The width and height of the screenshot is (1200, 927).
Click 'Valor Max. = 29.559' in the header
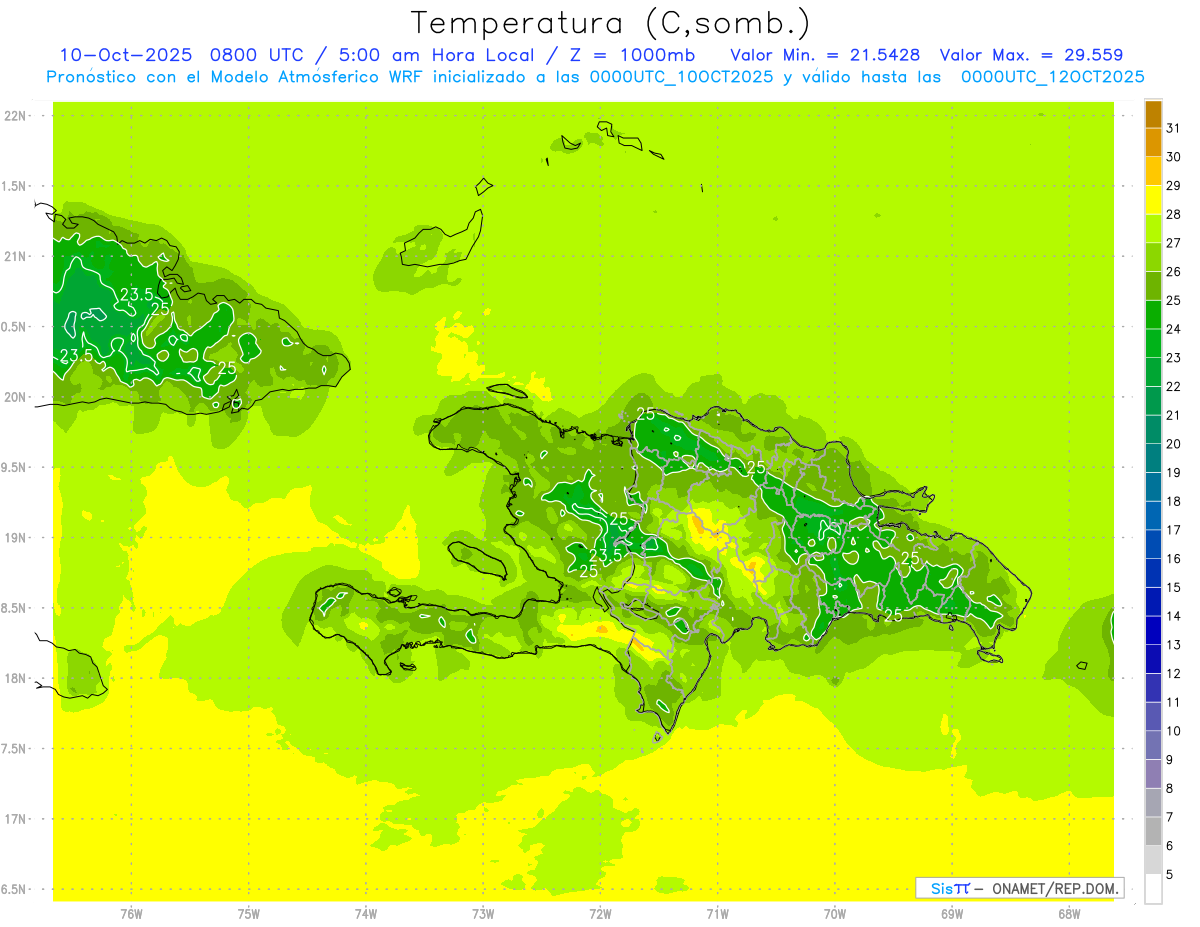(x=1031, y=55)
